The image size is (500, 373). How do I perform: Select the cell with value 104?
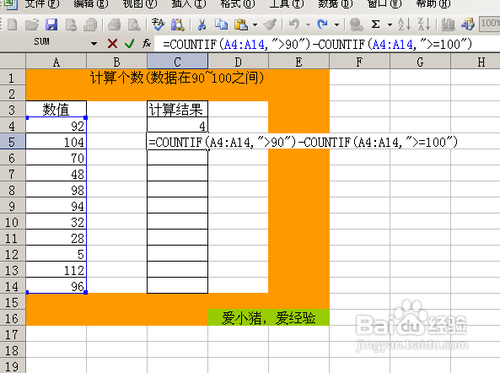(56, 142)
